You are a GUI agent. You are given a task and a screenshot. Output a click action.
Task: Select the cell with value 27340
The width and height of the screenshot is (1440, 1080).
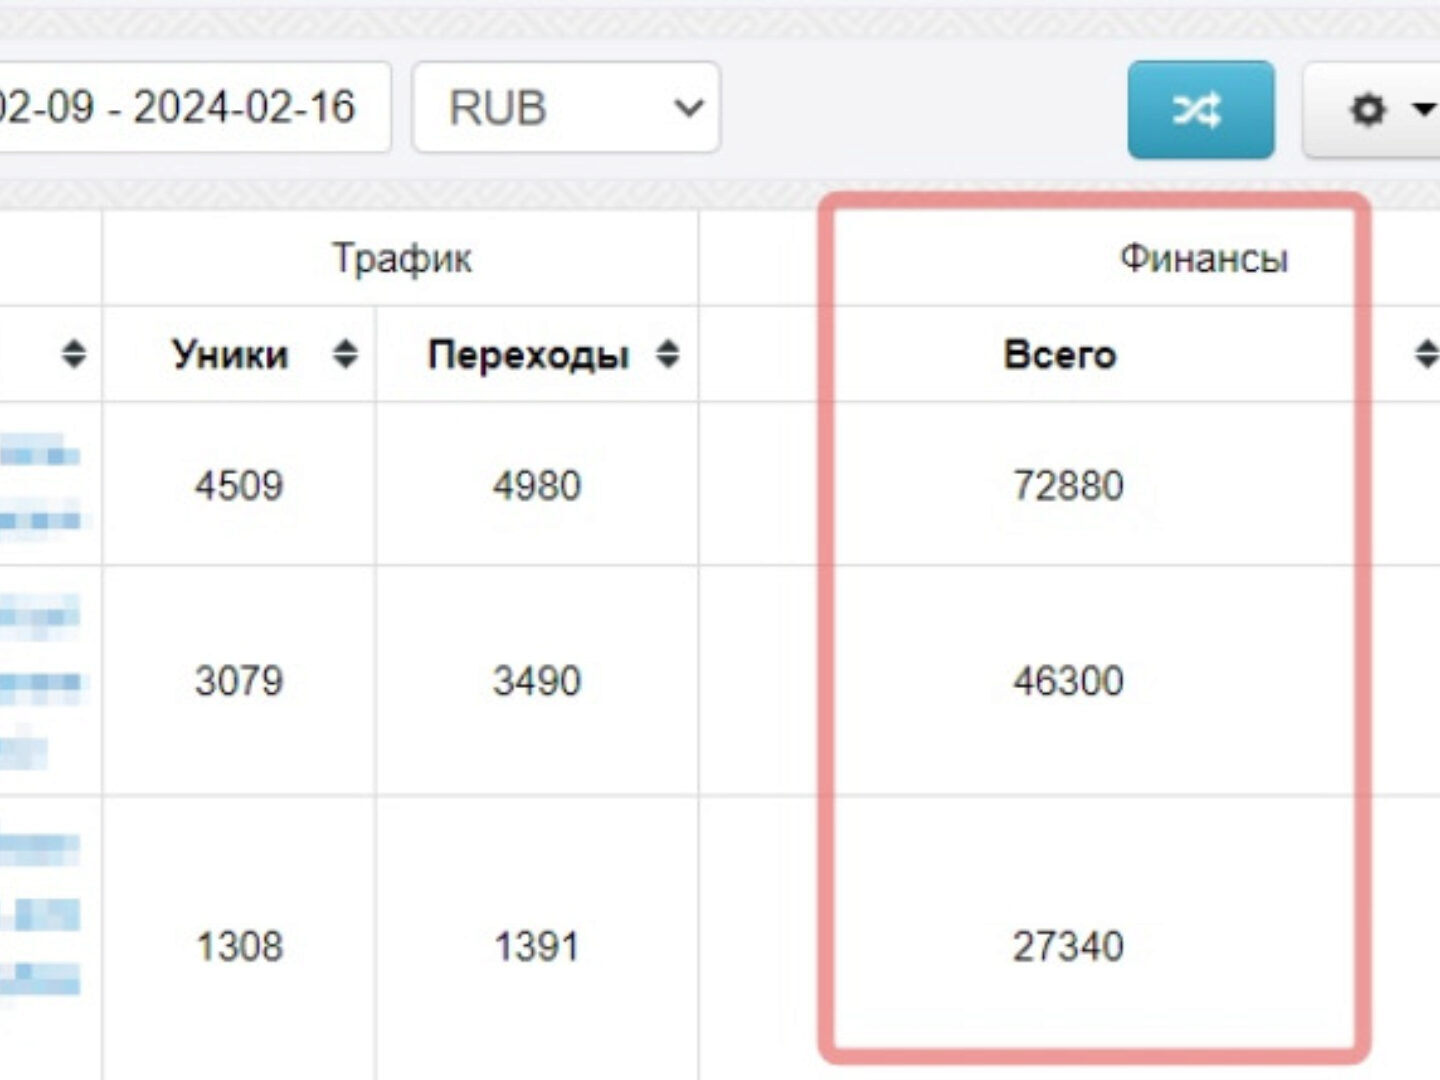pos(1068,946)
